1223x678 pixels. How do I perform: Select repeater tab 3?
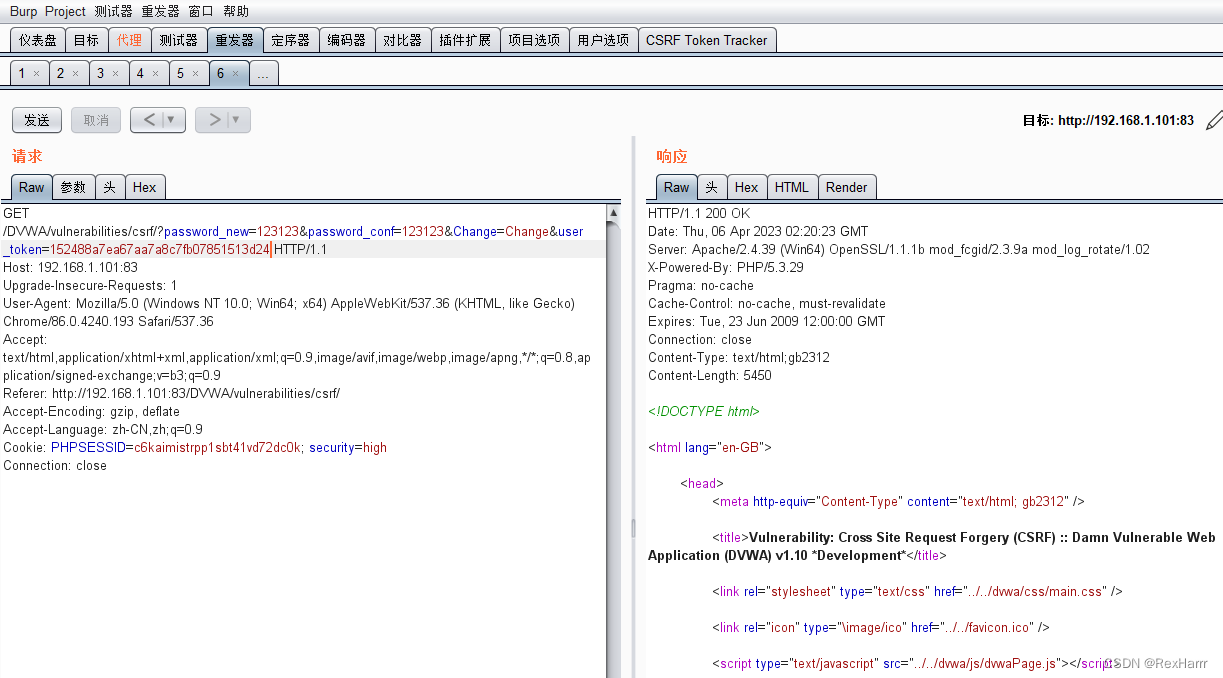tap(100, 73)
